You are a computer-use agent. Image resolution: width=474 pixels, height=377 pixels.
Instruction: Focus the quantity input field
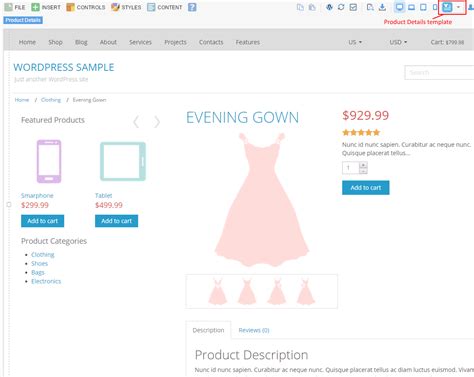[x=351, y=168]
